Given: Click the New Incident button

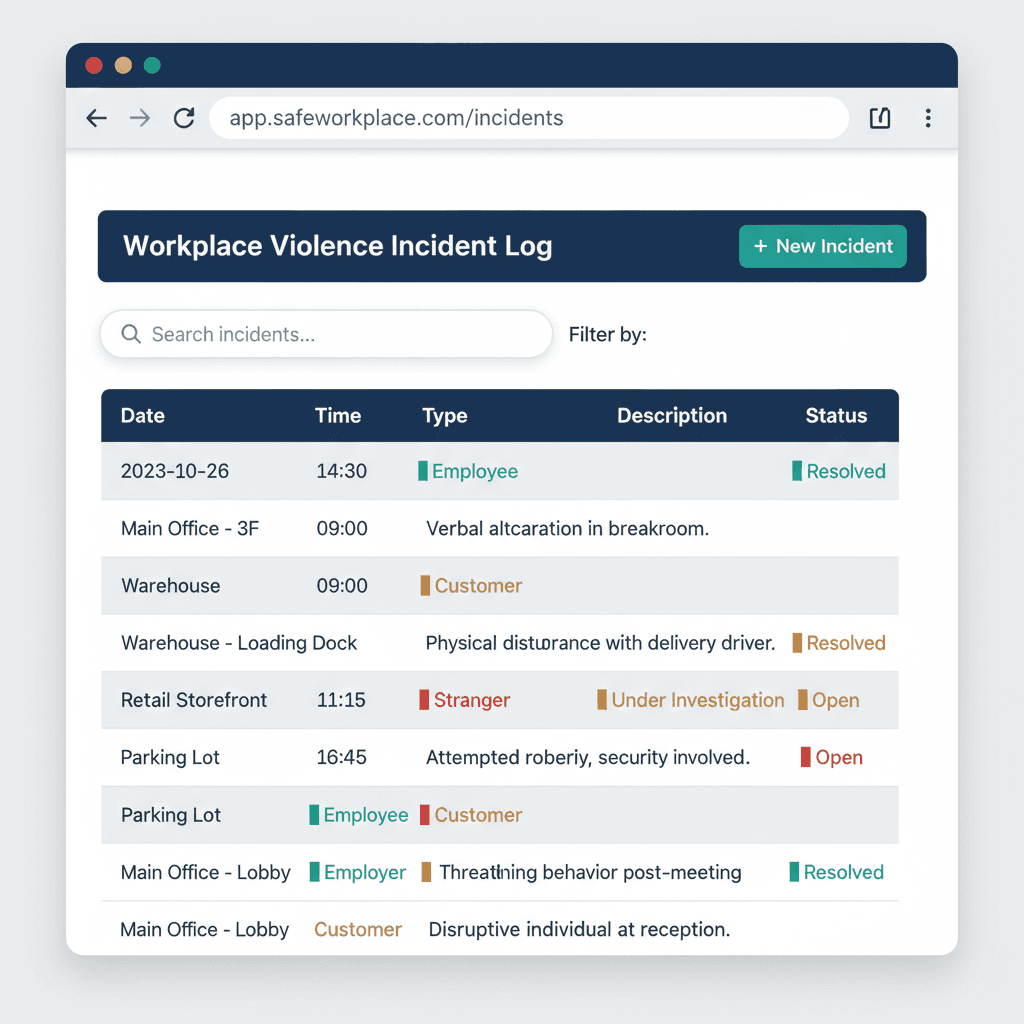Looking at the screenshot, I should (822, 246).
